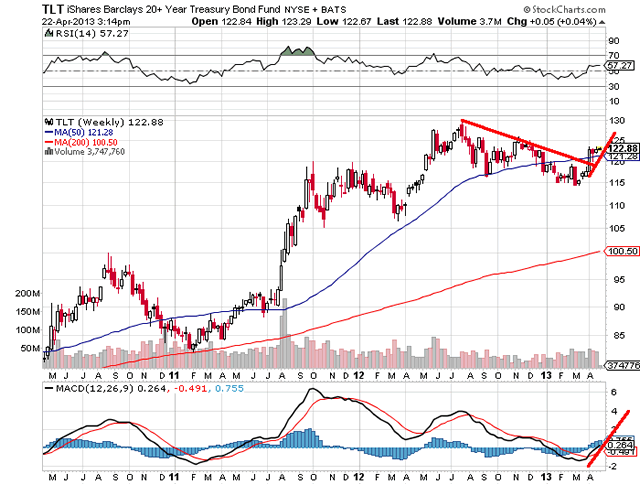Click the 0.264 MACD value tag on the right axis
Viewport: 640px width, 485px height.
[x=620, y=445]
